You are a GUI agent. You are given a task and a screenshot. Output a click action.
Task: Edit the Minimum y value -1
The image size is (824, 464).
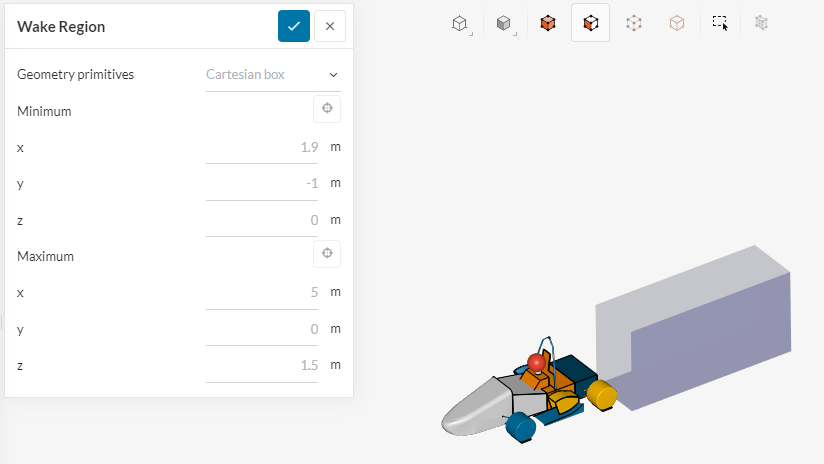(x=262, y=183)
